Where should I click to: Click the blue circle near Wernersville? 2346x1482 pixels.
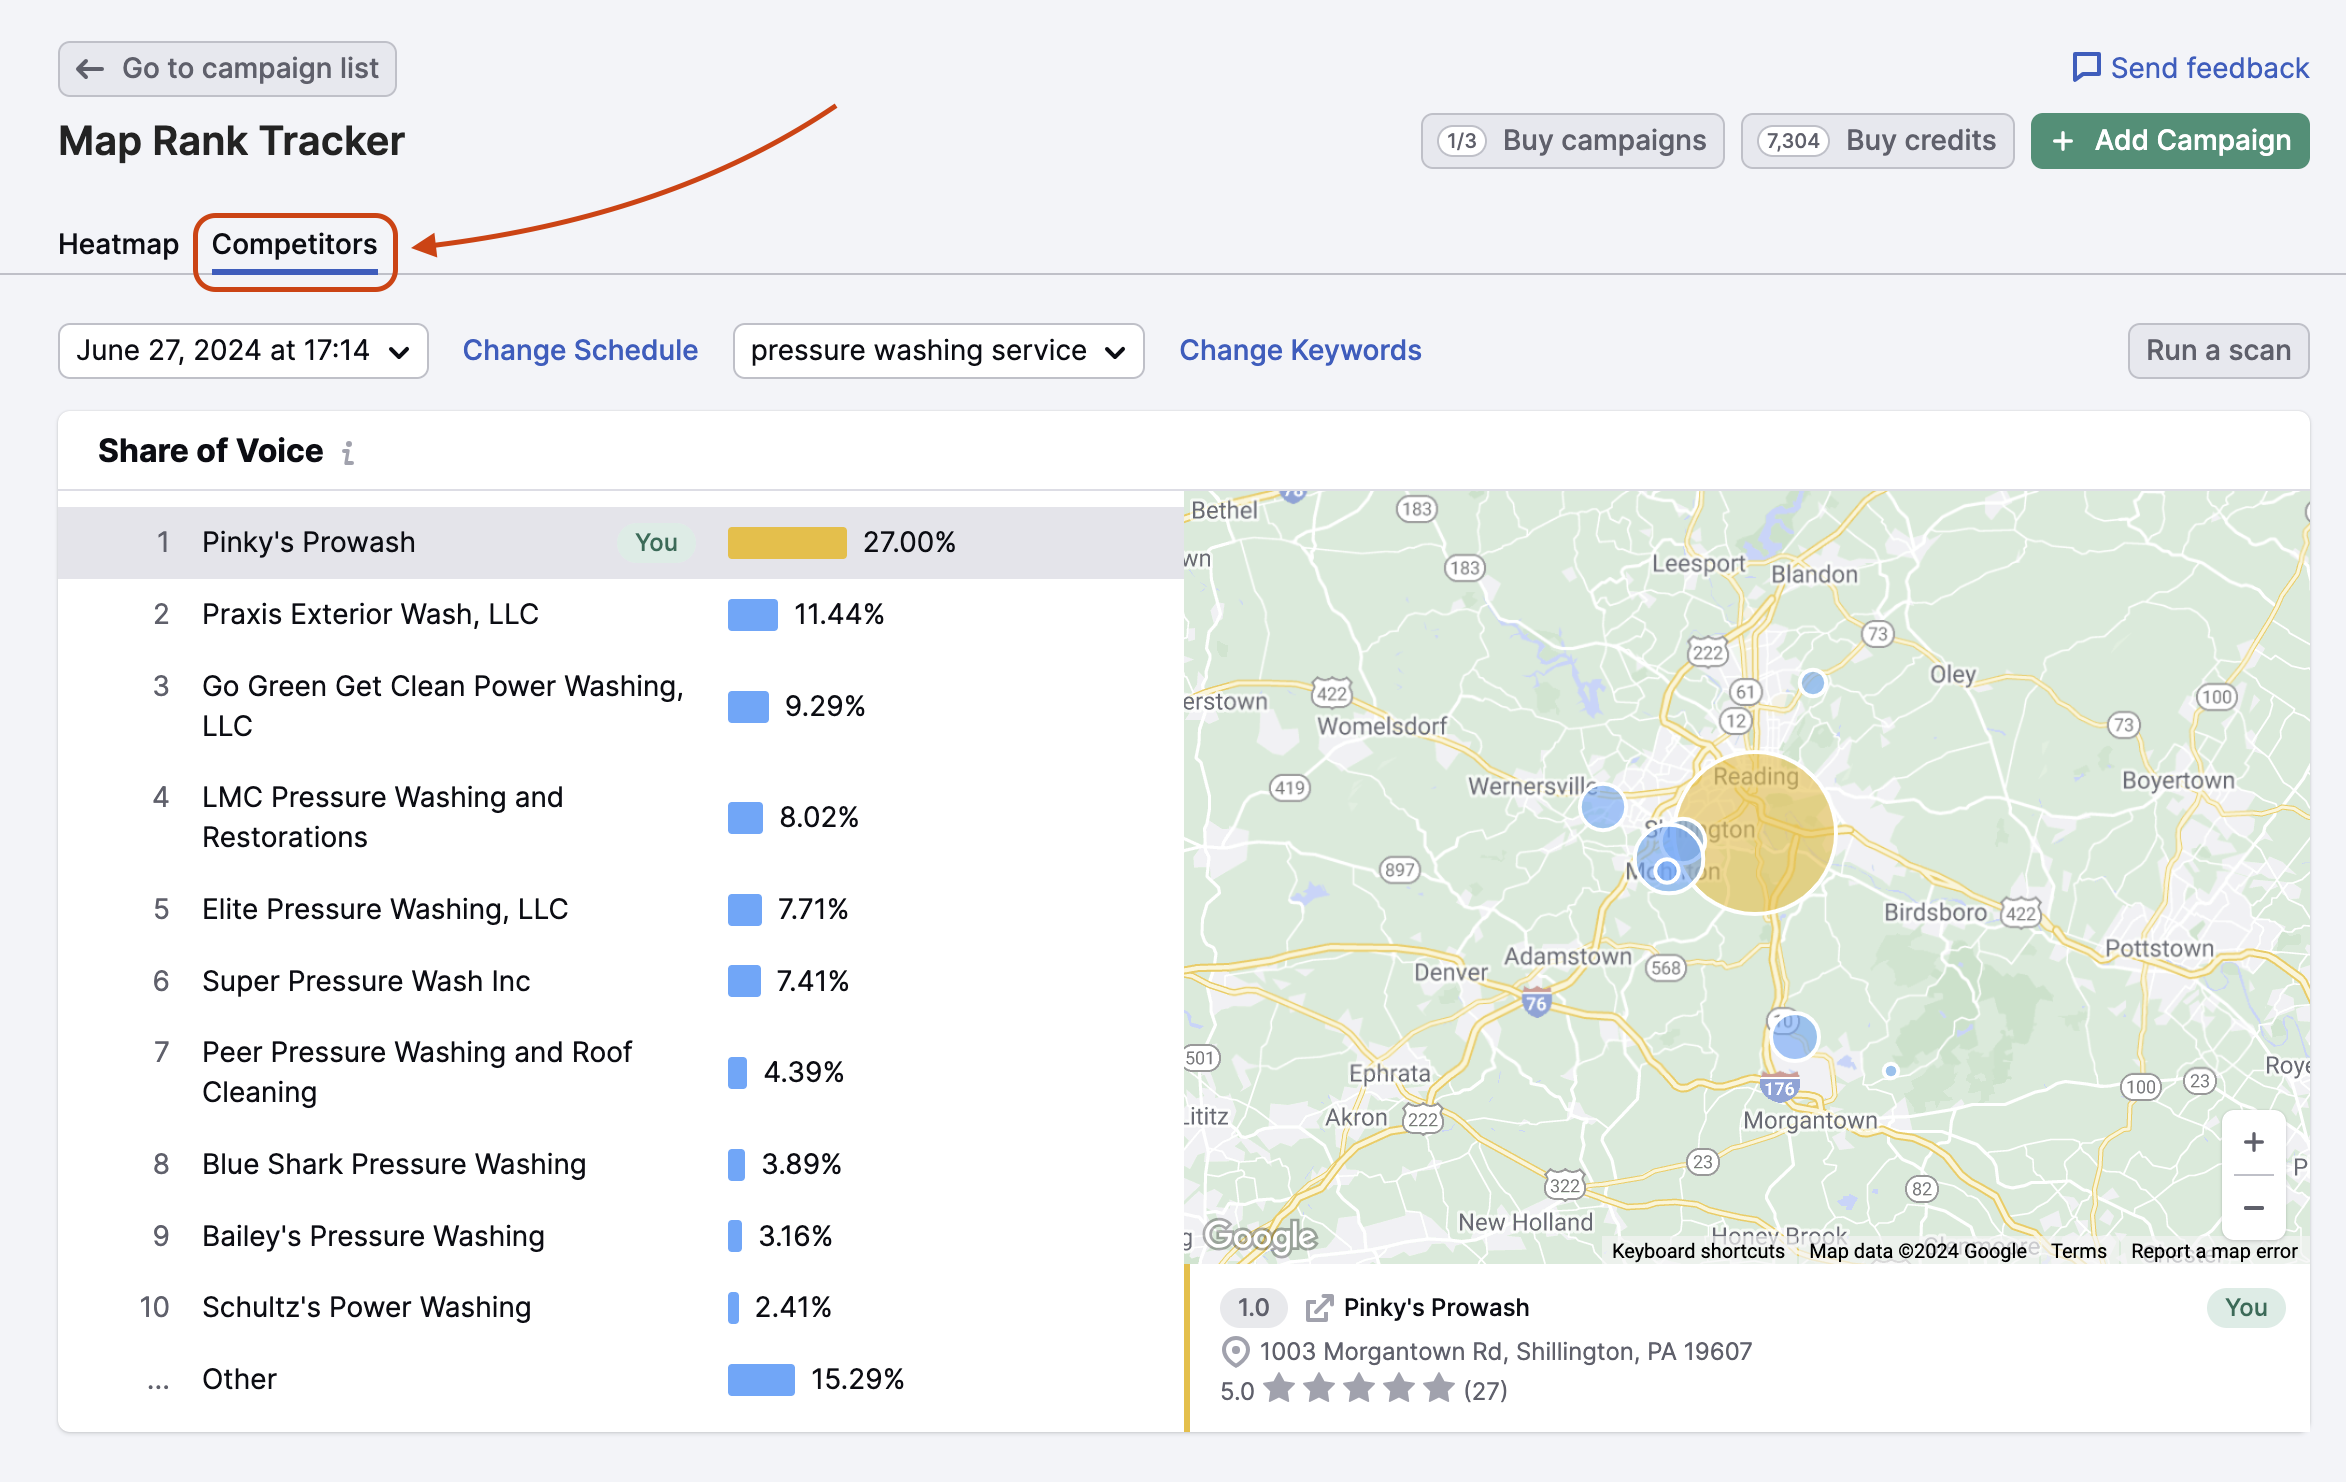[1603, 806]
